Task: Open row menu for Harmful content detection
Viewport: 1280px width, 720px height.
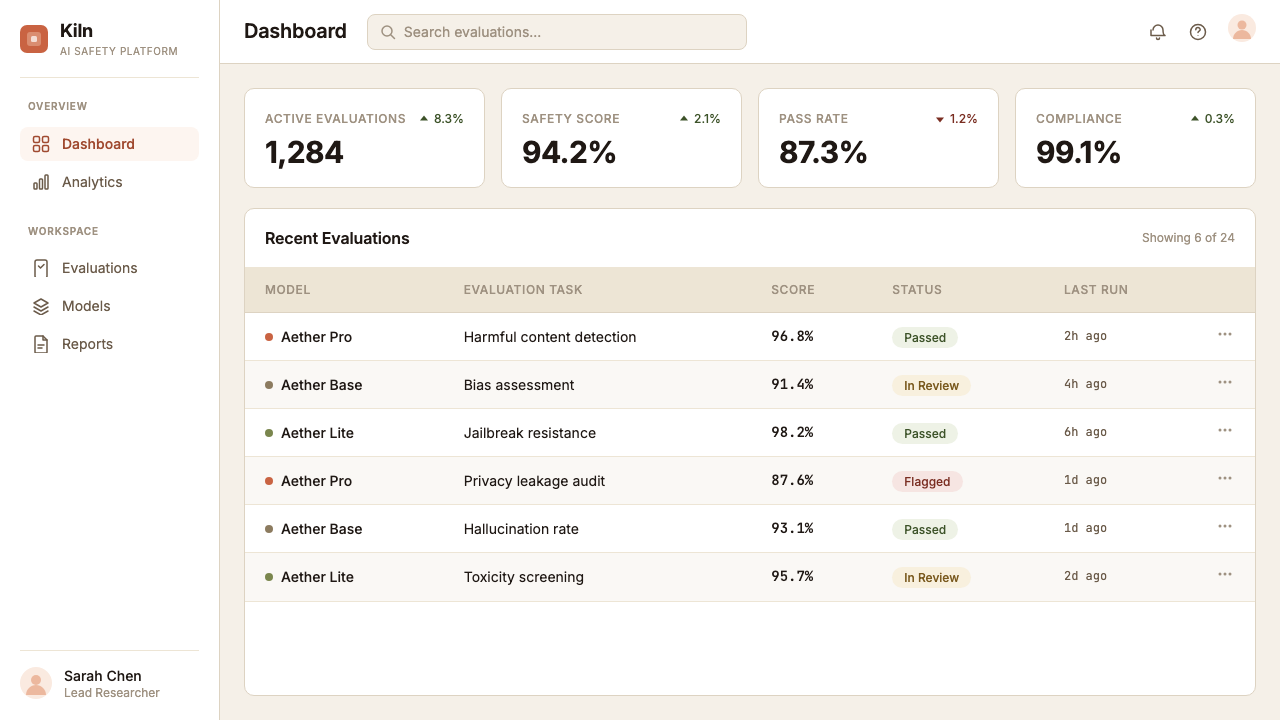Action: [1225, 334]
